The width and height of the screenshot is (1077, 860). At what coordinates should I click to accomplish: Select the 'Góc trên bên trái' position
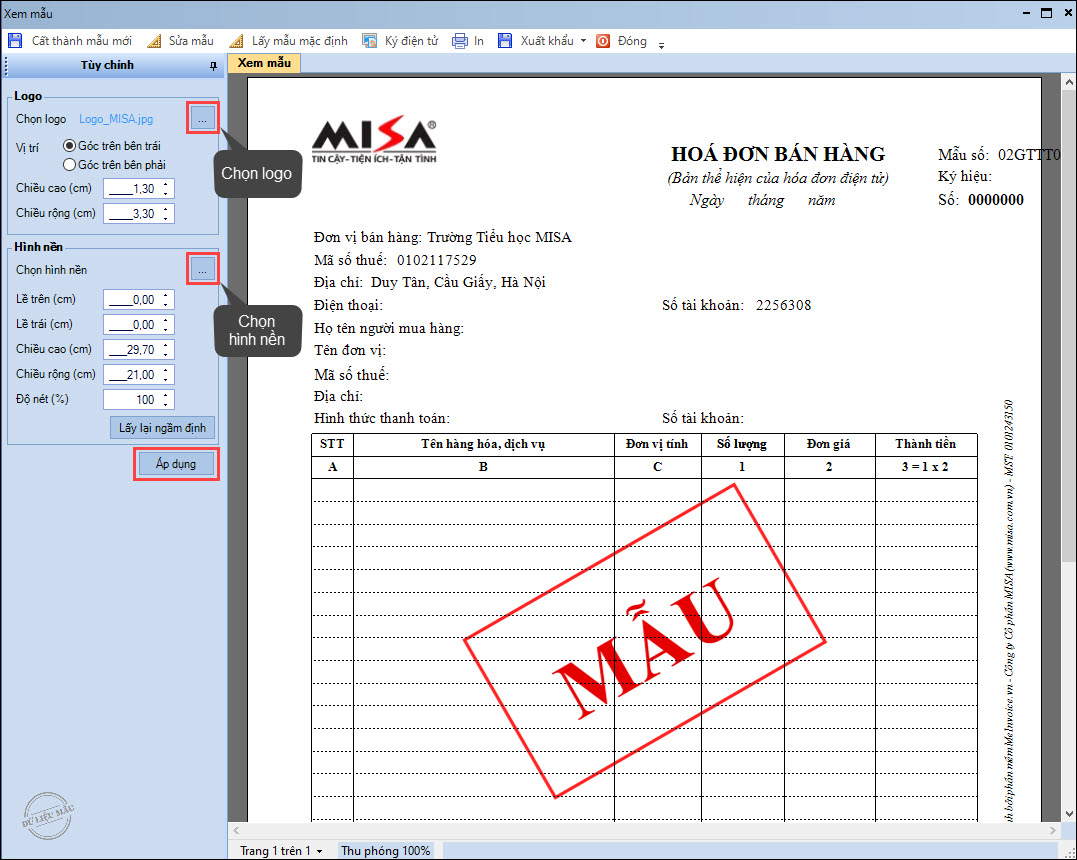112,146
